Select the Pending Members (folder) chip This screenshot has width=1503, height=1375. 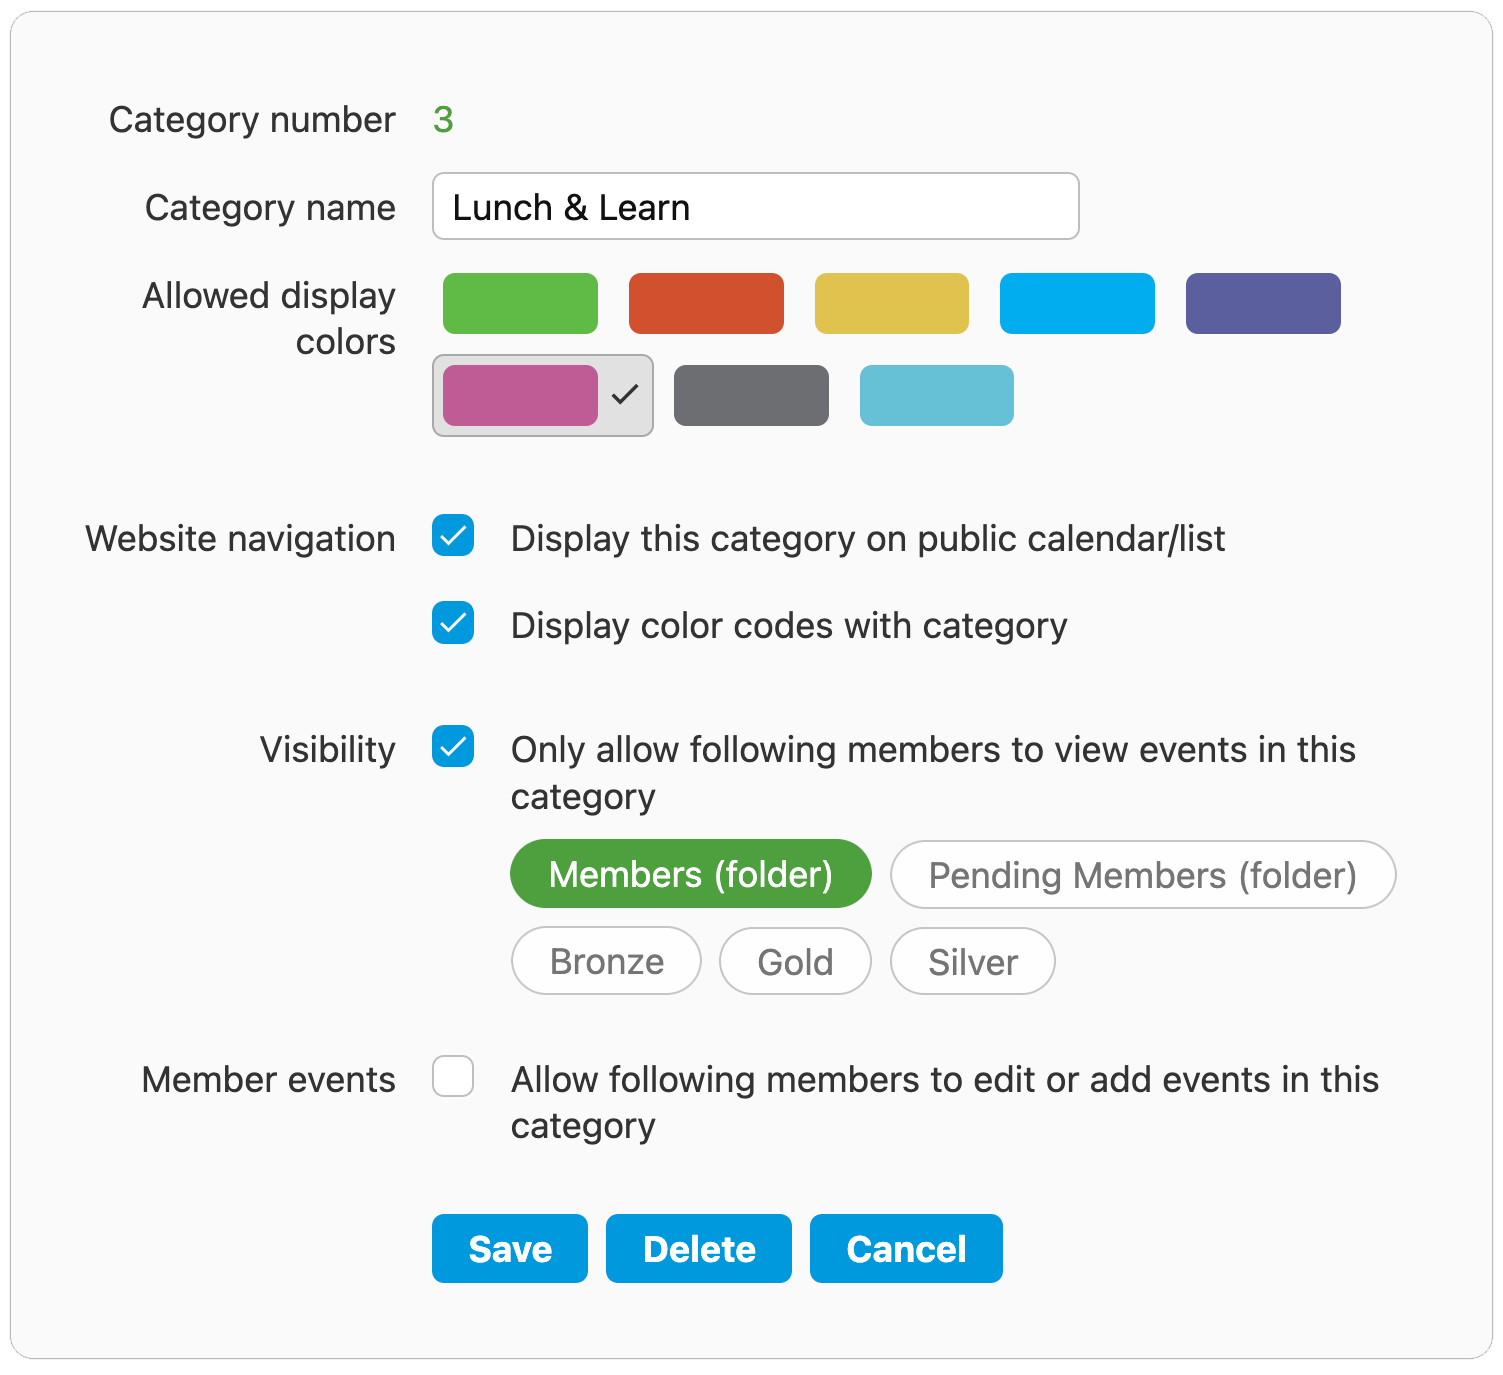pyautogui.click(x=1142, y=875)
